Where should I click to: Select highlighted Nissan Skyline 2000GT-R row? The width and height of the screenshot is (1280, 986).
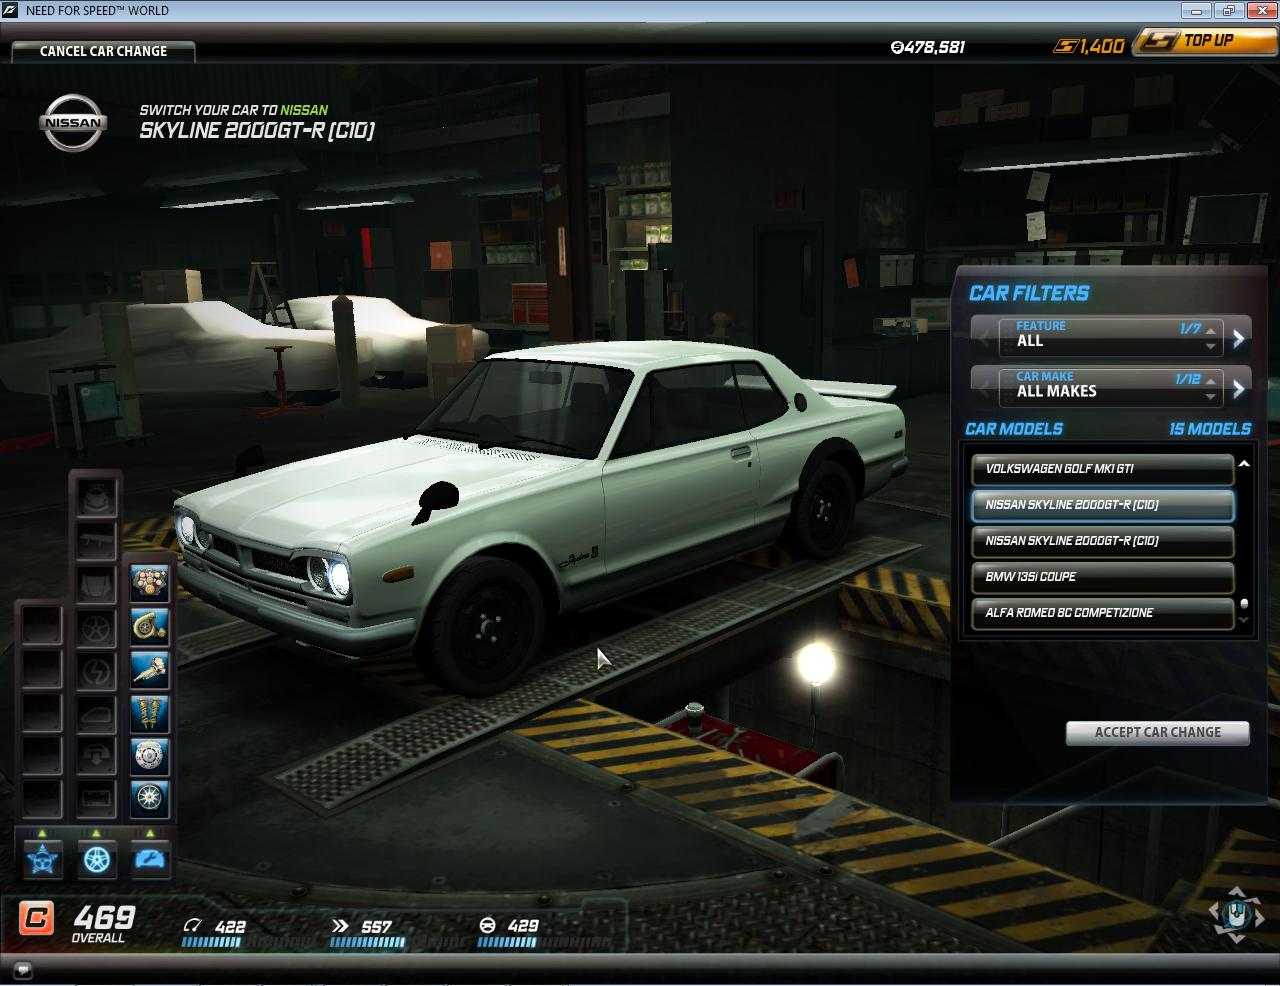[1103, 505]
